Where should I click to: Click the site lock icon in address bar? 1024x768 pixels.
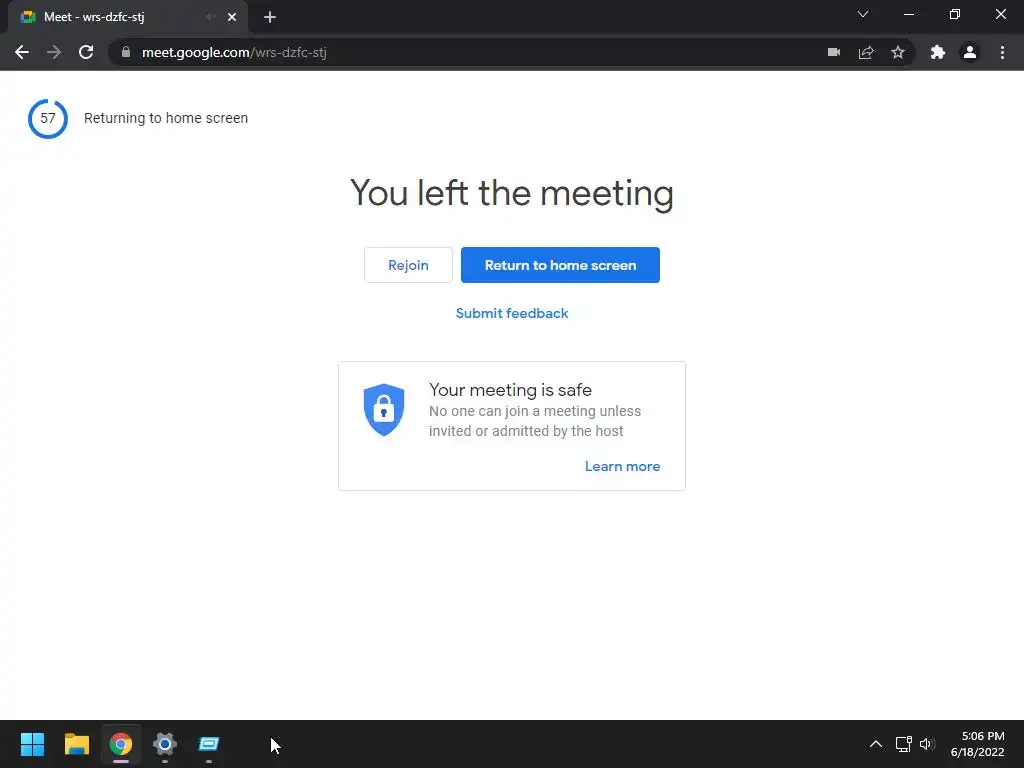pos(126,52)
